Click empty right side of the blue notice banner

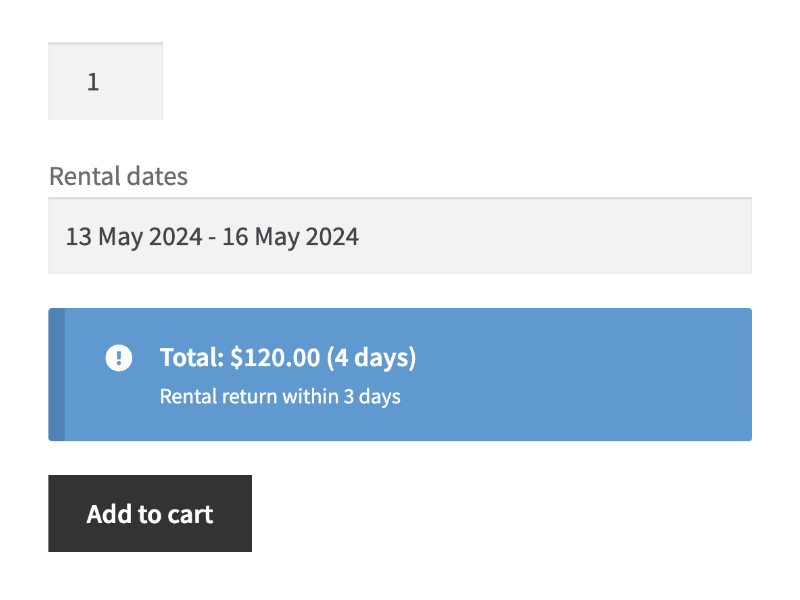click(x=620, y=374)
